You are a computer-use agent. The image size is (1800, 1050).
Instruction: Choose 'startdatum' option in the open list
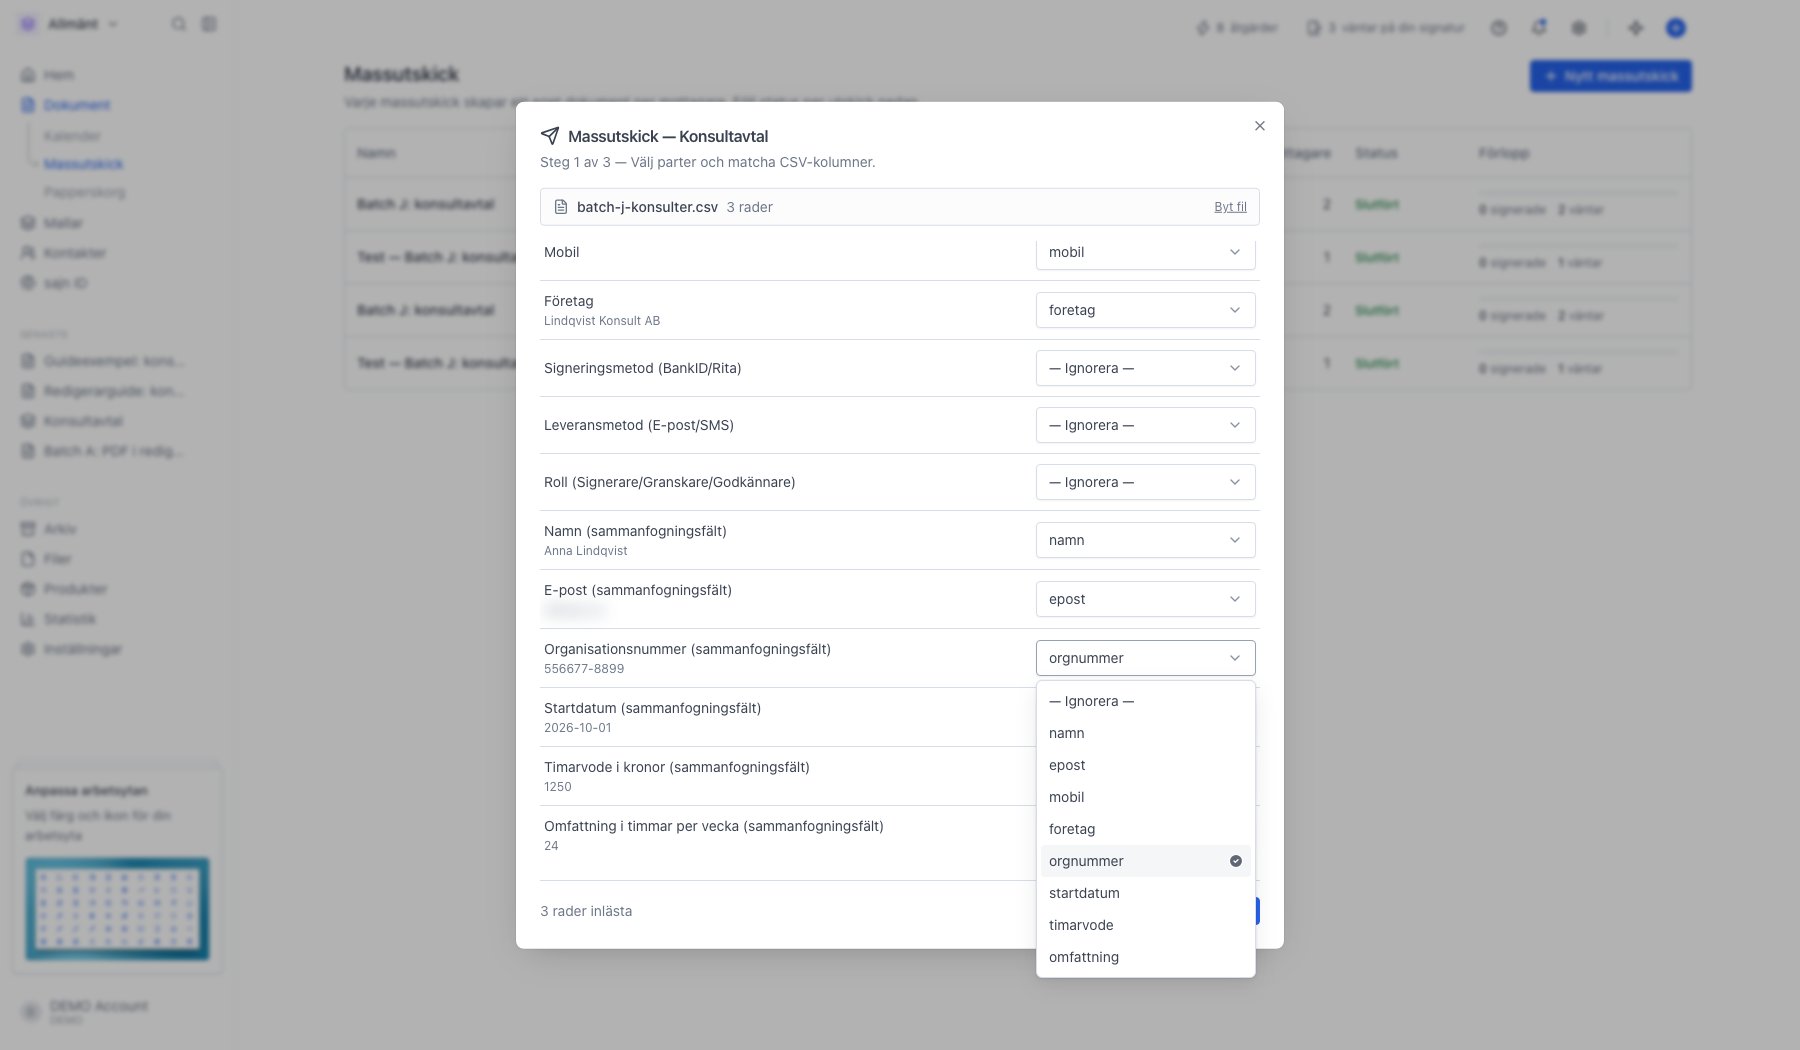tap(1145, 893)
